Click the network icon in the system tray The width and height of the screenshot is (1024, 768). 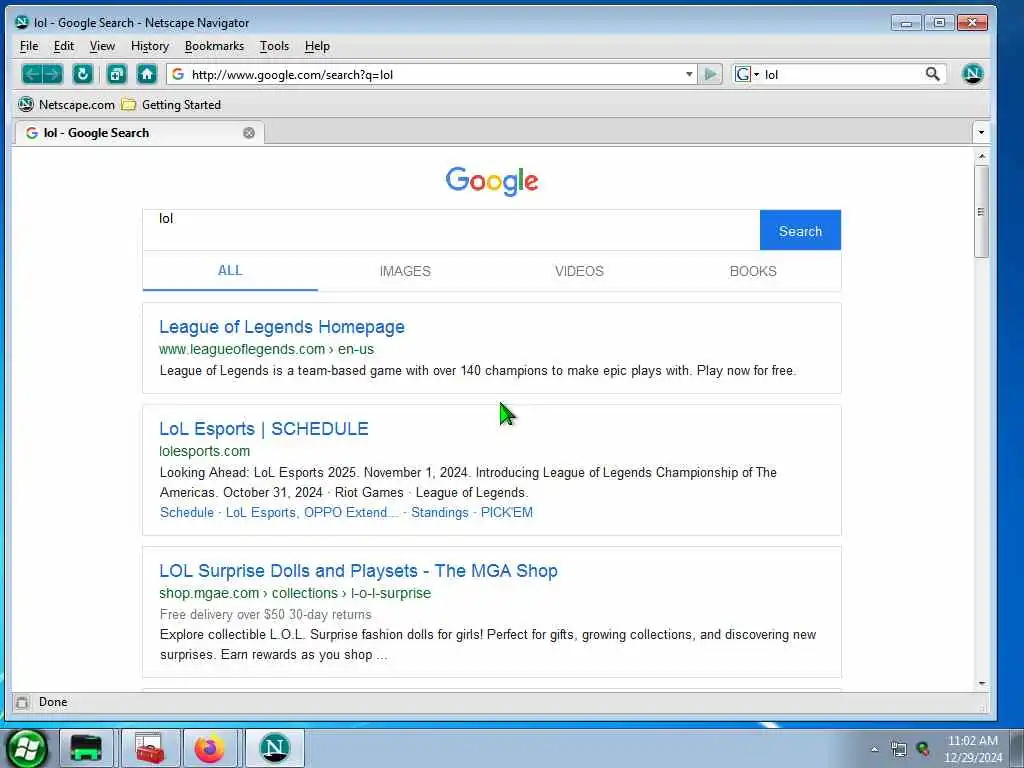(899, 749)
